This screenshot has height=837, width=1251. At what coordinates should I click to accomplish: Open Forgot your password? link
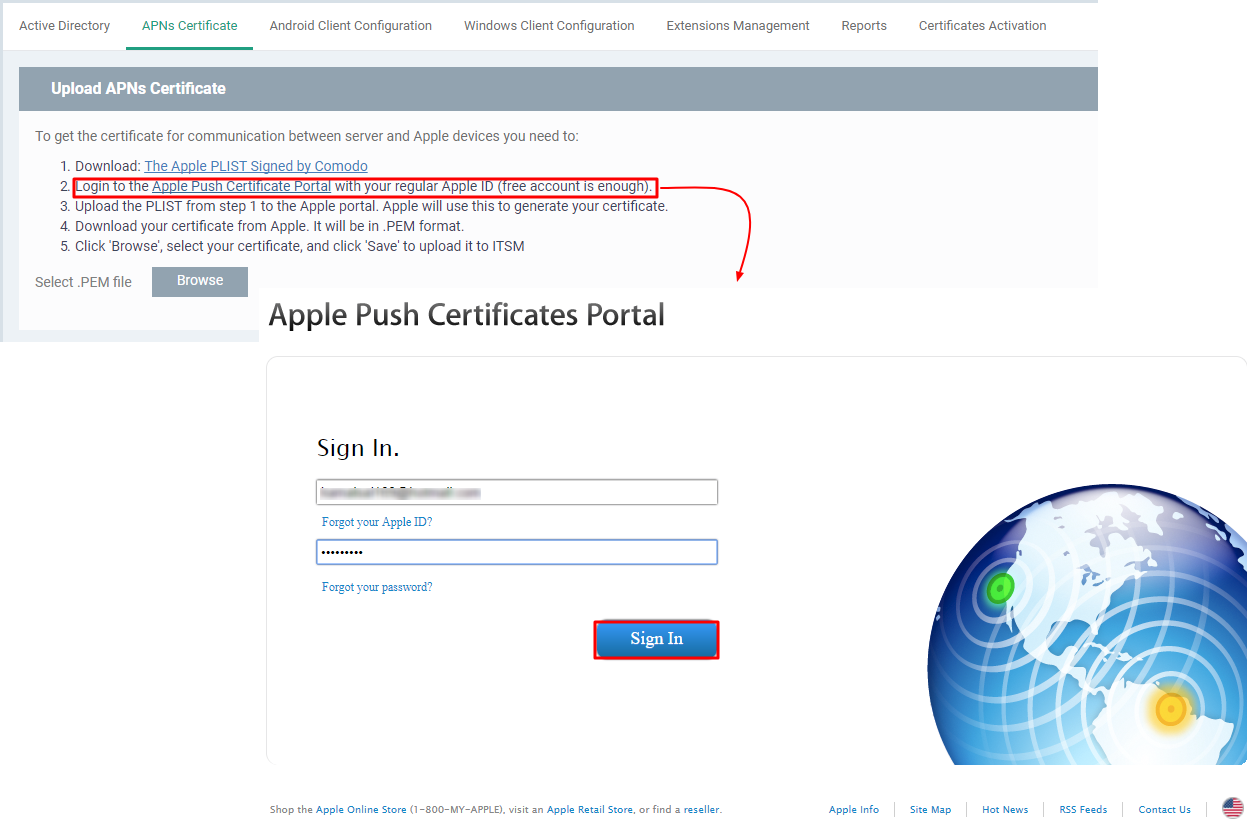click(377, 587)
